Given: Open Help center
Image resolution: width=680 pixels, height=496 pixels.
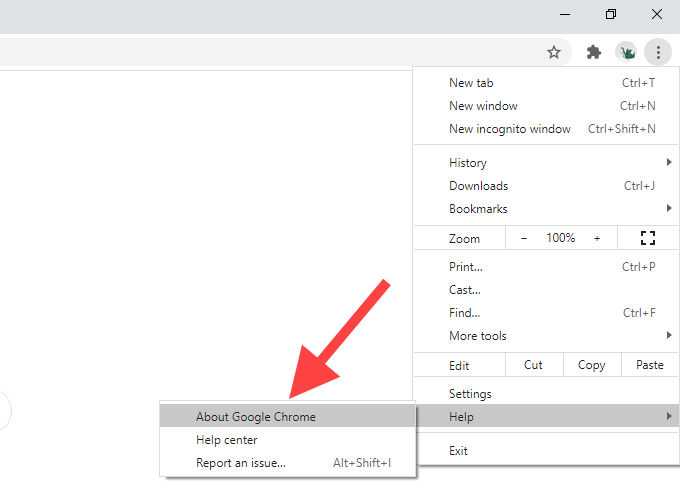Looking at the screenshot, I should coord(287,440).
